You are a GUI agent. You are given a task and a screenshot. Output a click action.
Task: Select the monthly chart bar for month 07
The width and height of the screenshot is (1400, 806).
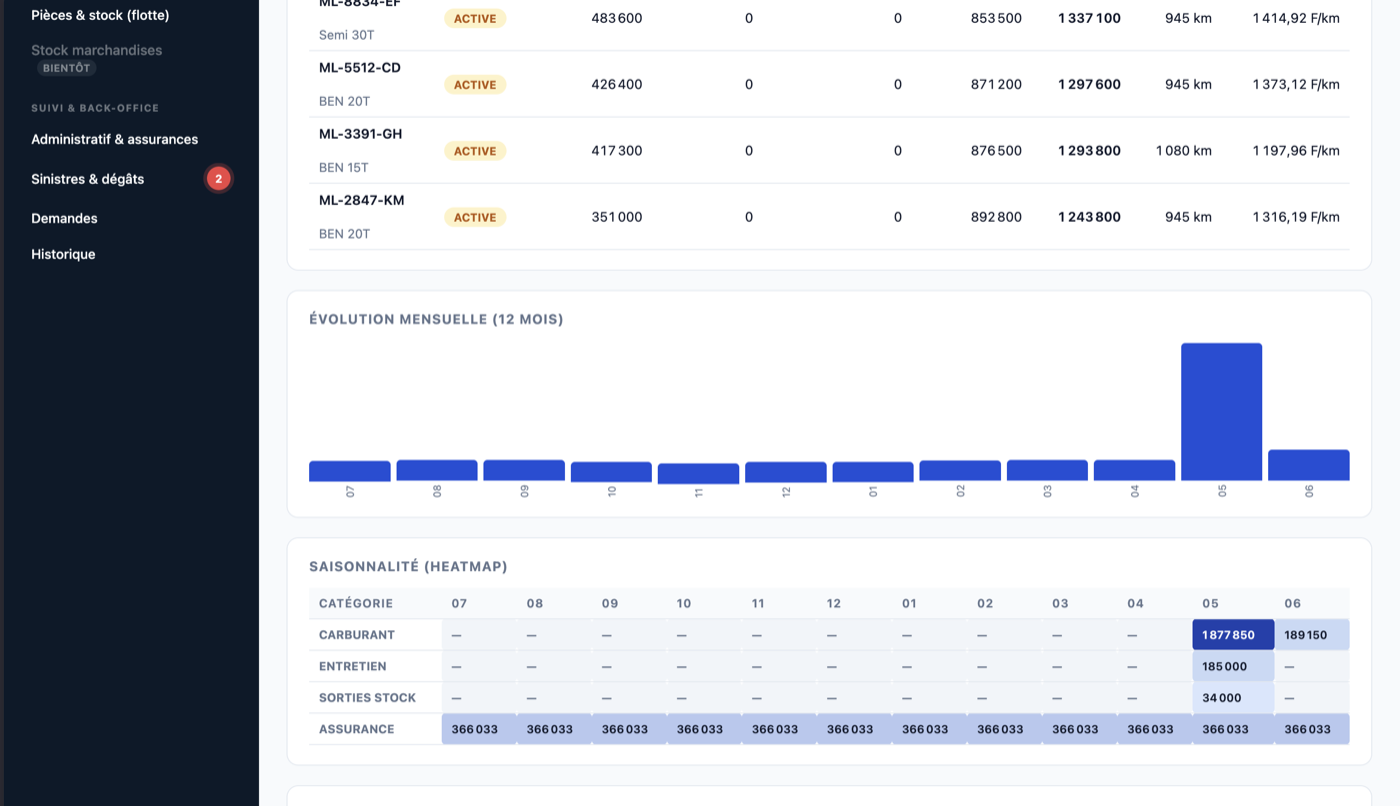coord(350,471)
